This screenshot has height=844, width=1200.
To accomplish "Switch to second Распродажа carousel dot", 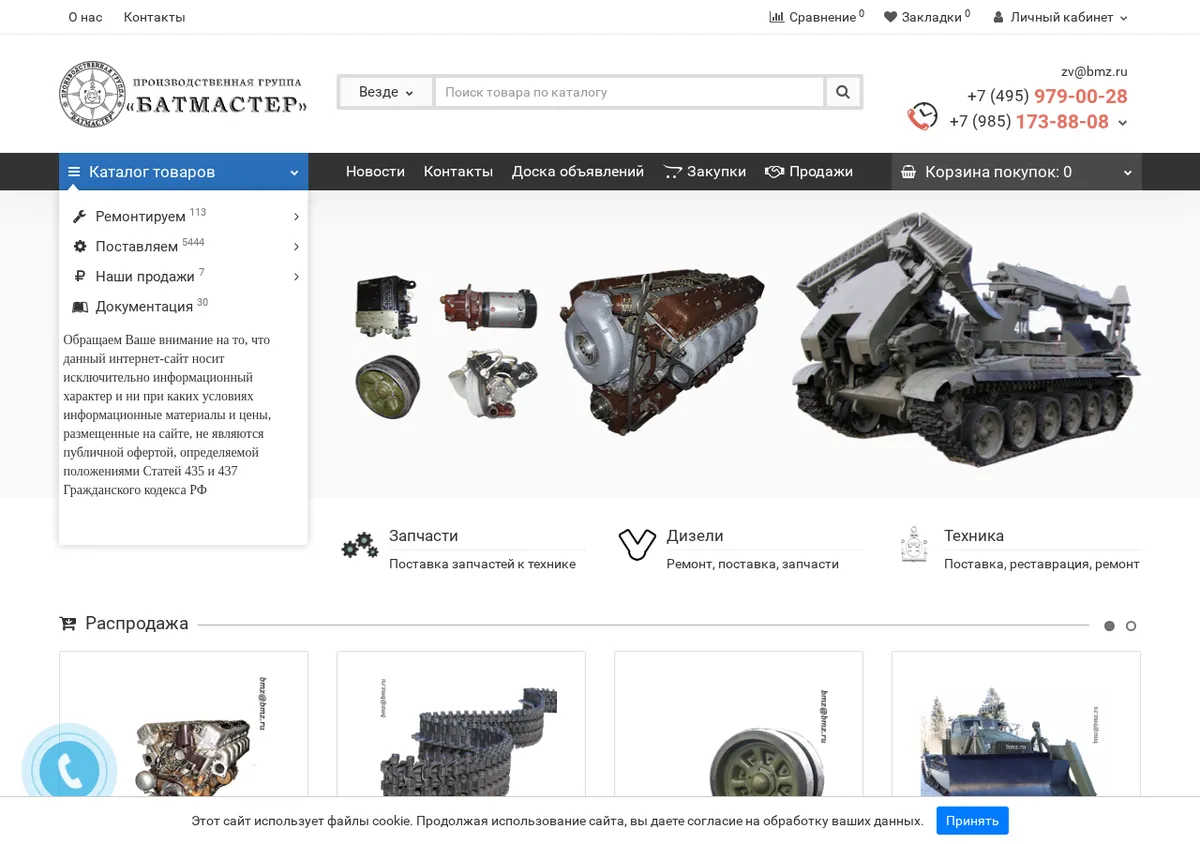I will tap(1131, 626).
